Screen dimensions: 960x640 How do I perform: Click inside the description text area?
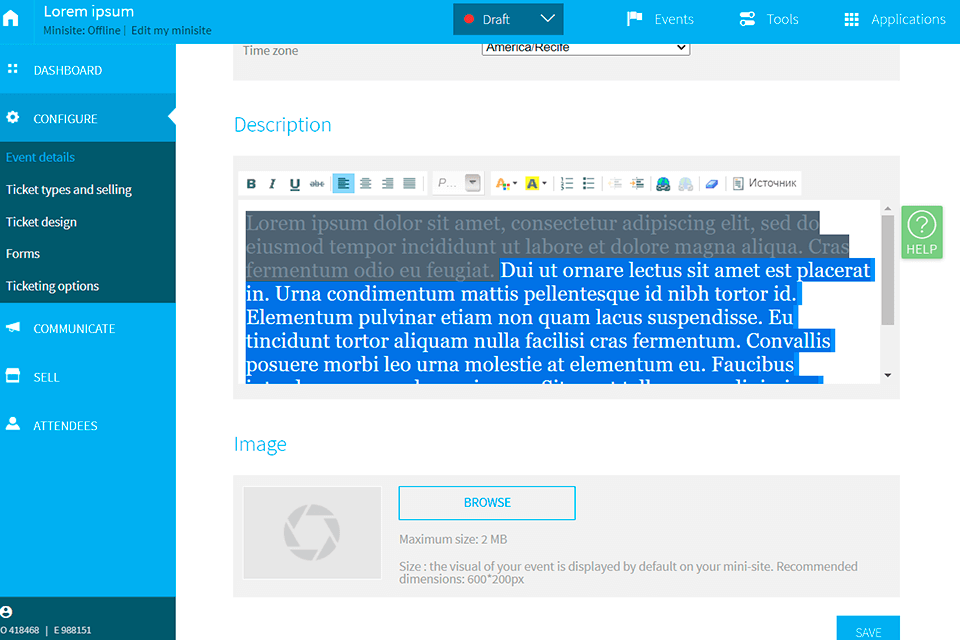click(559, 292)
